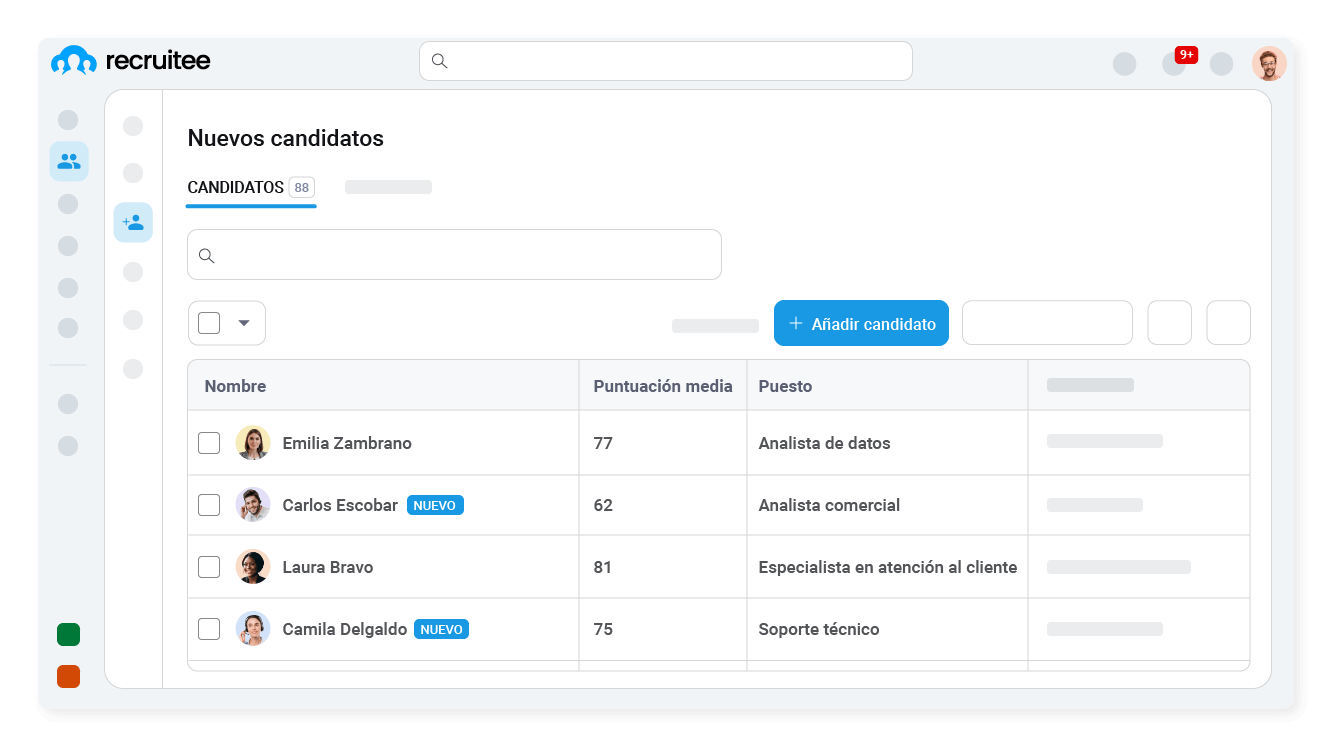
Task: Open the notifications bell with 9+ badge
Action: pos(1174,63)
